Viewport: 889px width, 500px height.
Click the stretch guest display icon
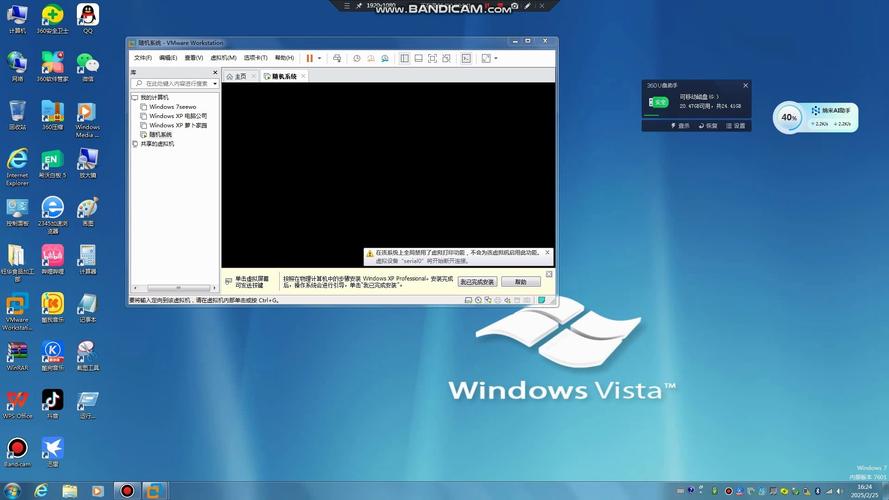[486, 58]
